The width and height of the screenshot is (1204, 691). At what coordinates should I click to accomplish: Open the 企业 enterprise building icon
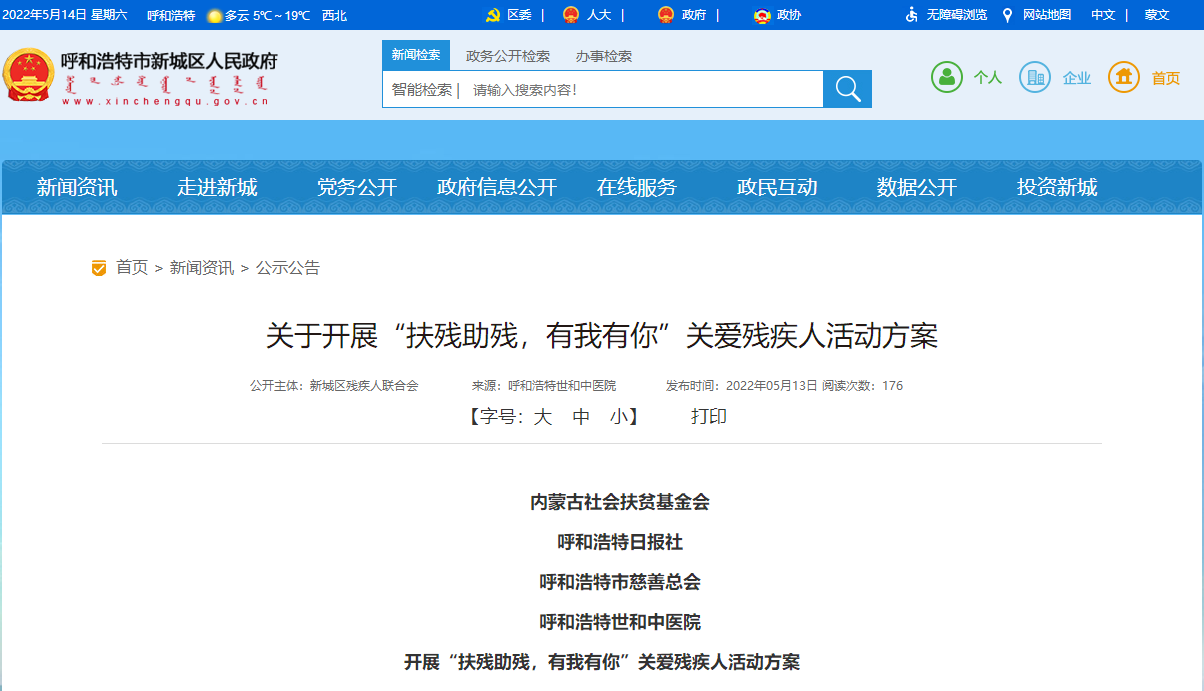(x=1035, y=77)
